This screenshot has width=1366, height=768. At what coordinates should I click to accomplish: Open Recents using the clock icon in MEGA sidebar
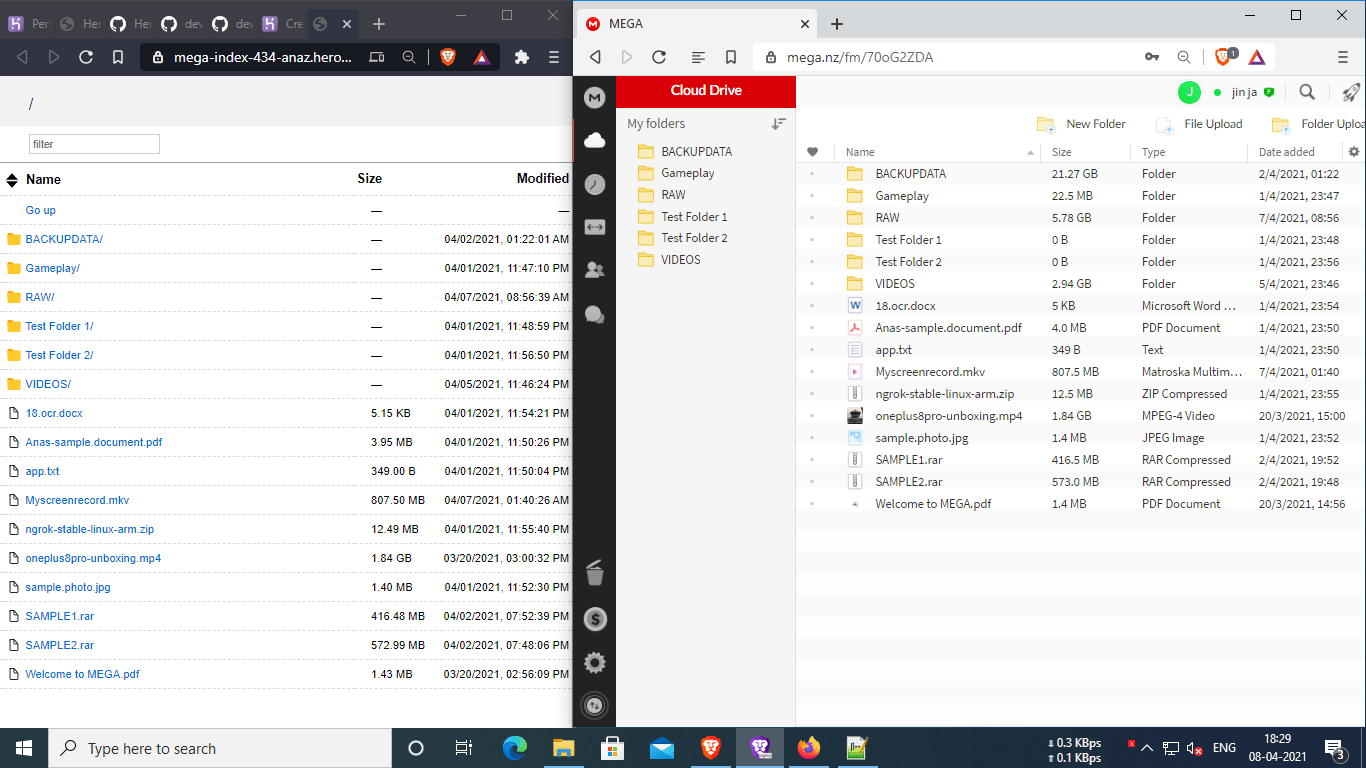click(x=595, y=184)
